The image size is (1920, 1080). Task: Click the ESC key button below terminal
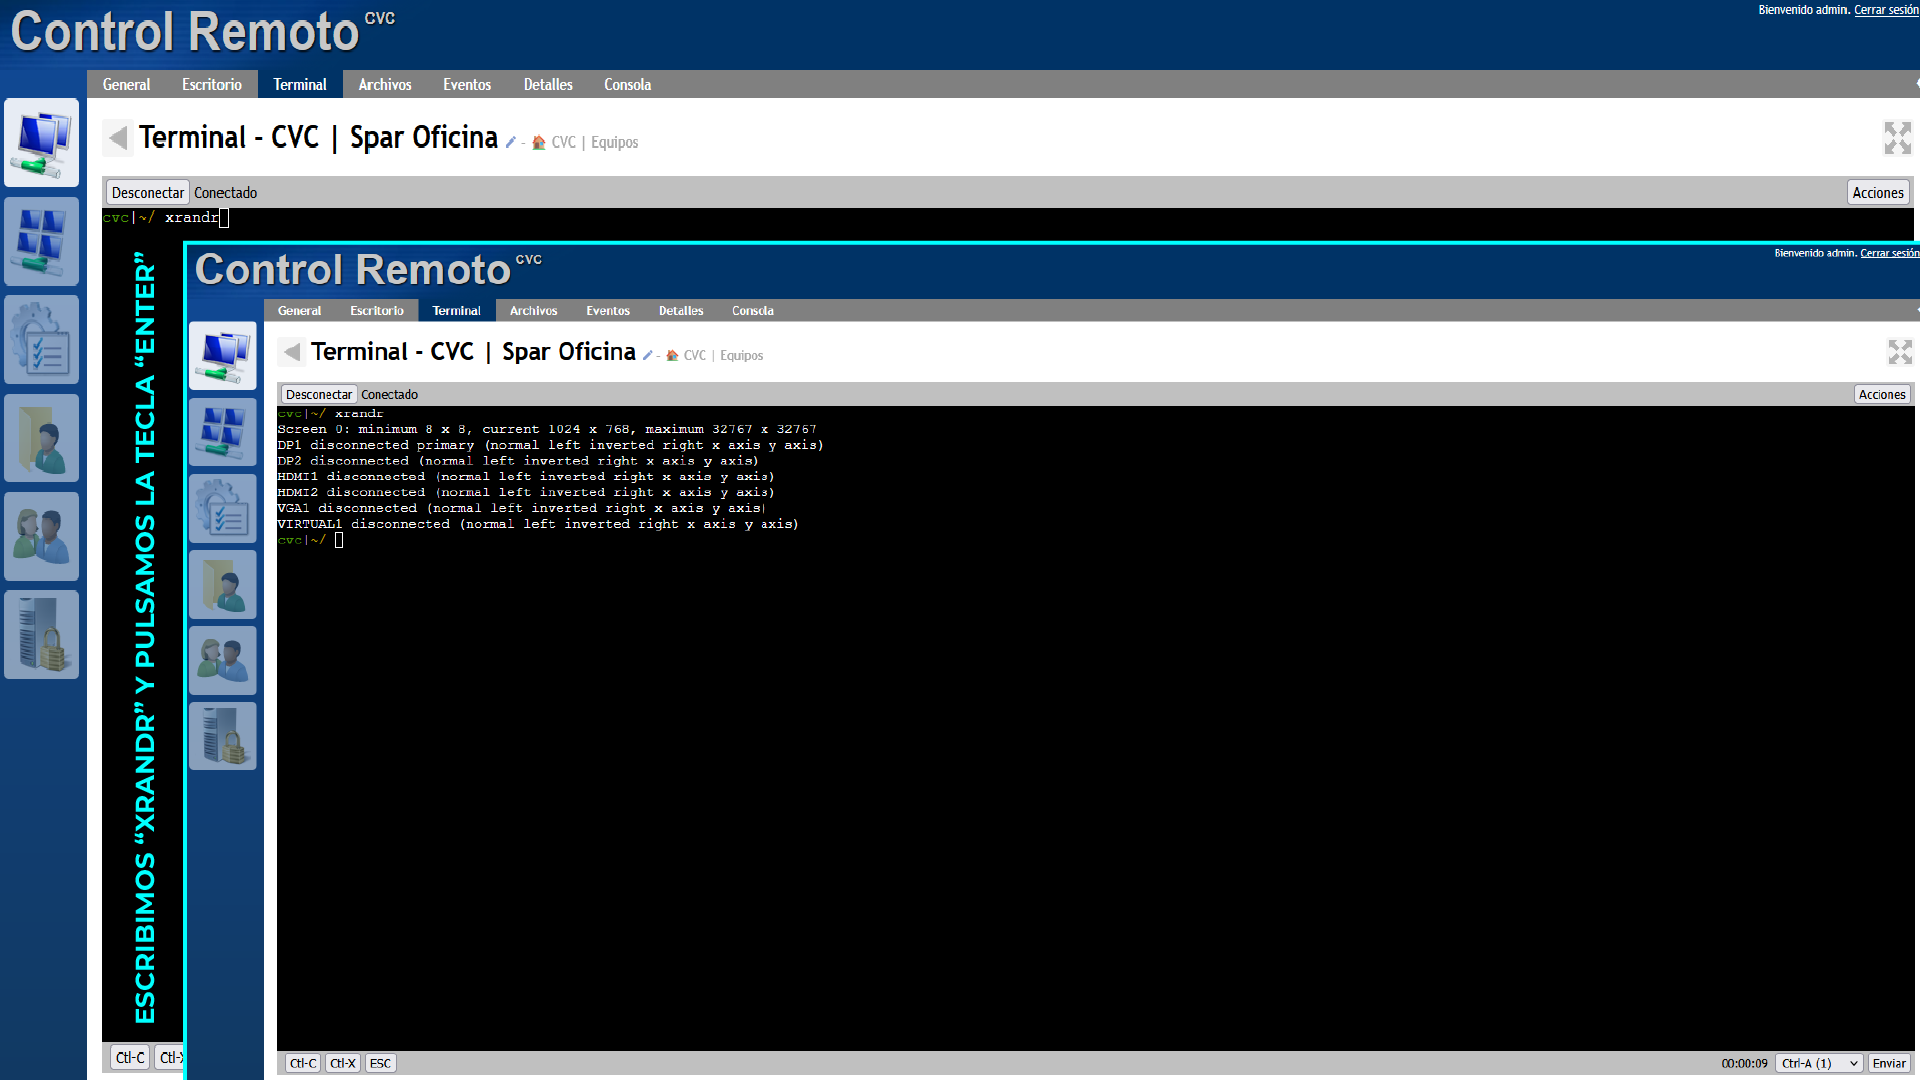[380, 1063]
